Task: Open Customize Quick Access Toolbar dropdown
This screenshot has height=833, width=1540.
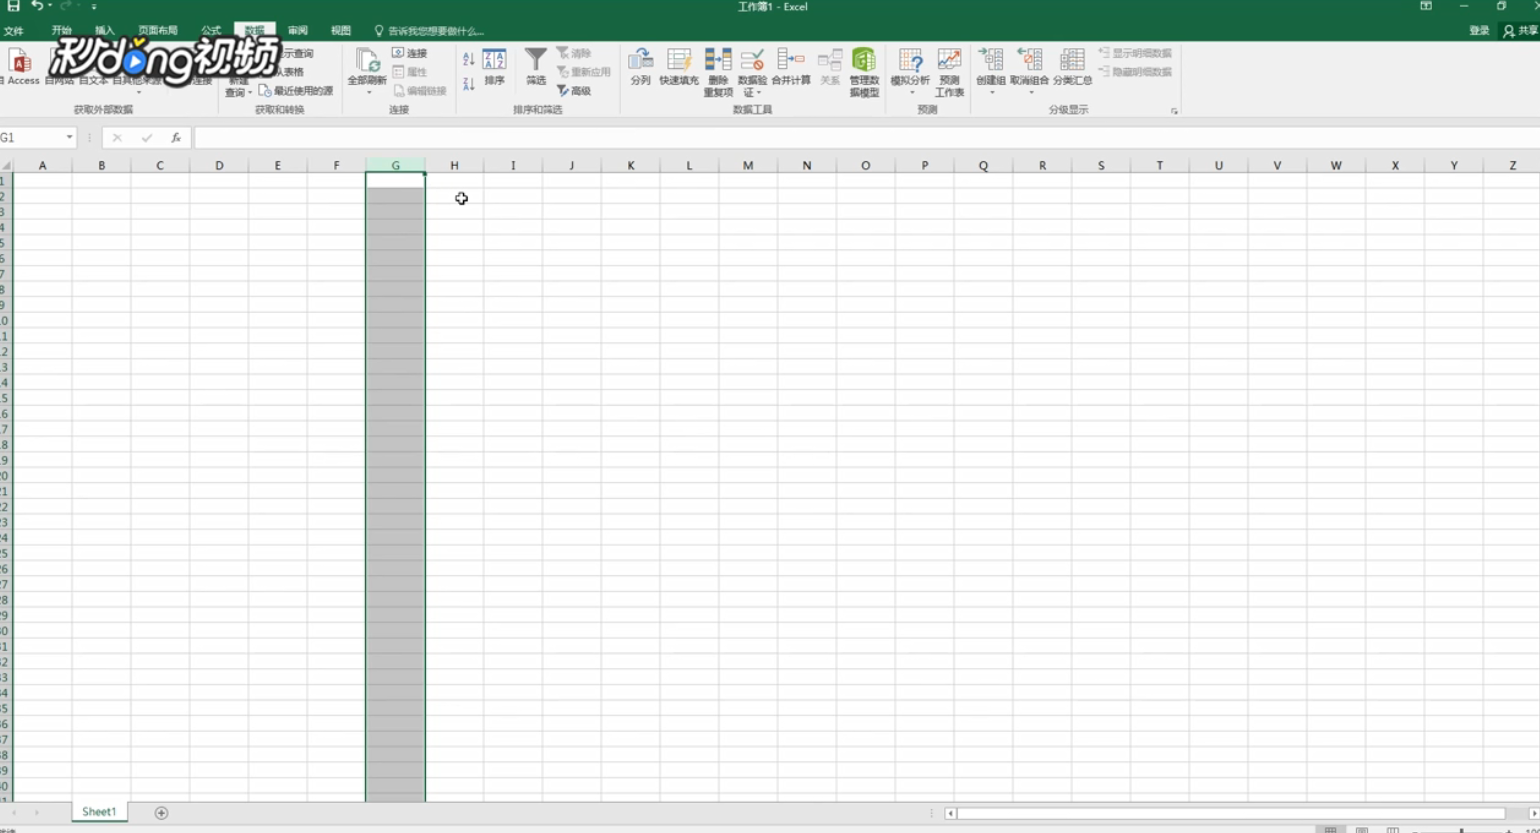Action: 94,6
